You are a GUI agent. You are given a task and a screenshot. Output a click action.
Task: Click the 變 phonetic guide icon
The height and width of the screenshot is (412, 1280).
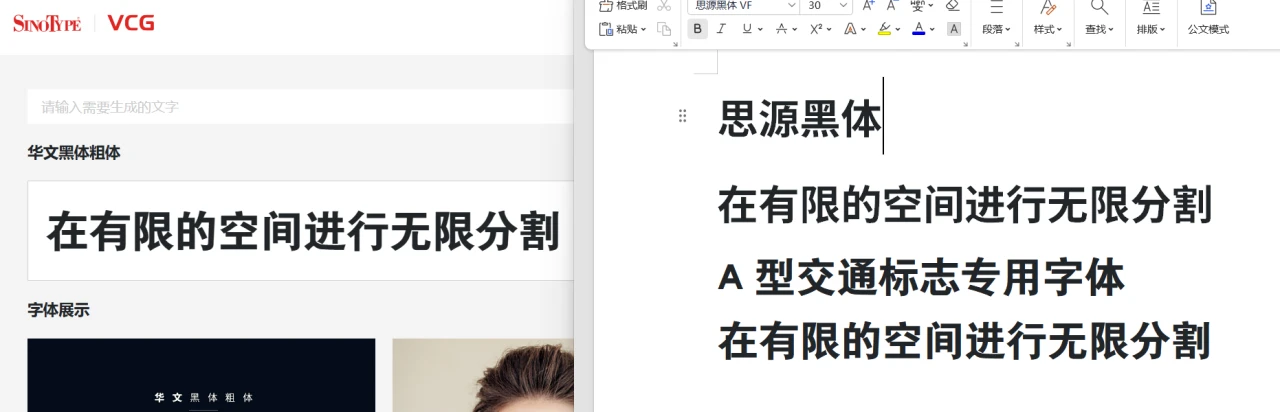(x=917, y=5)
